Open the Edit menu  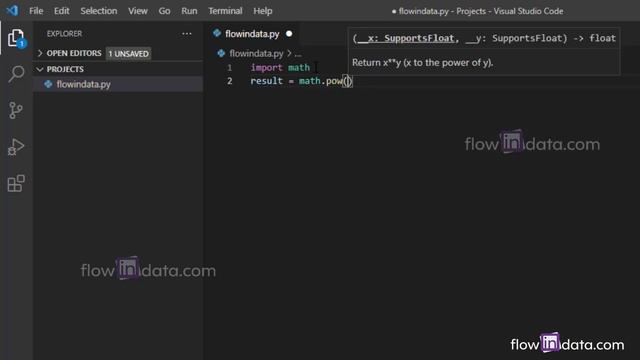62,11
